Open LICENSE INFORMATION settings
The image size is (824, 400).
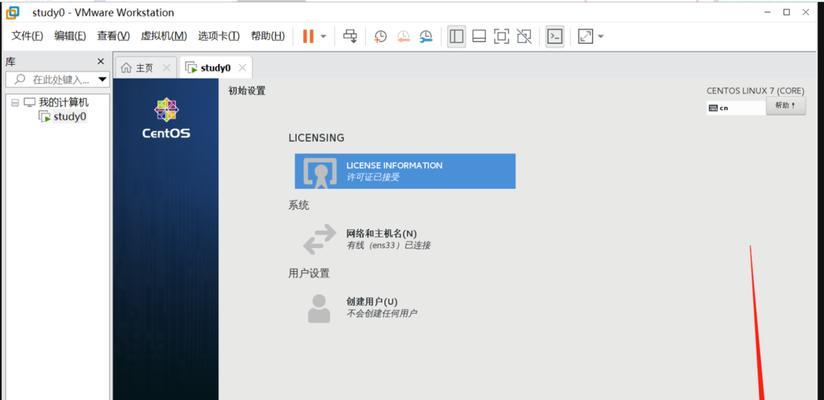point(405,171)
